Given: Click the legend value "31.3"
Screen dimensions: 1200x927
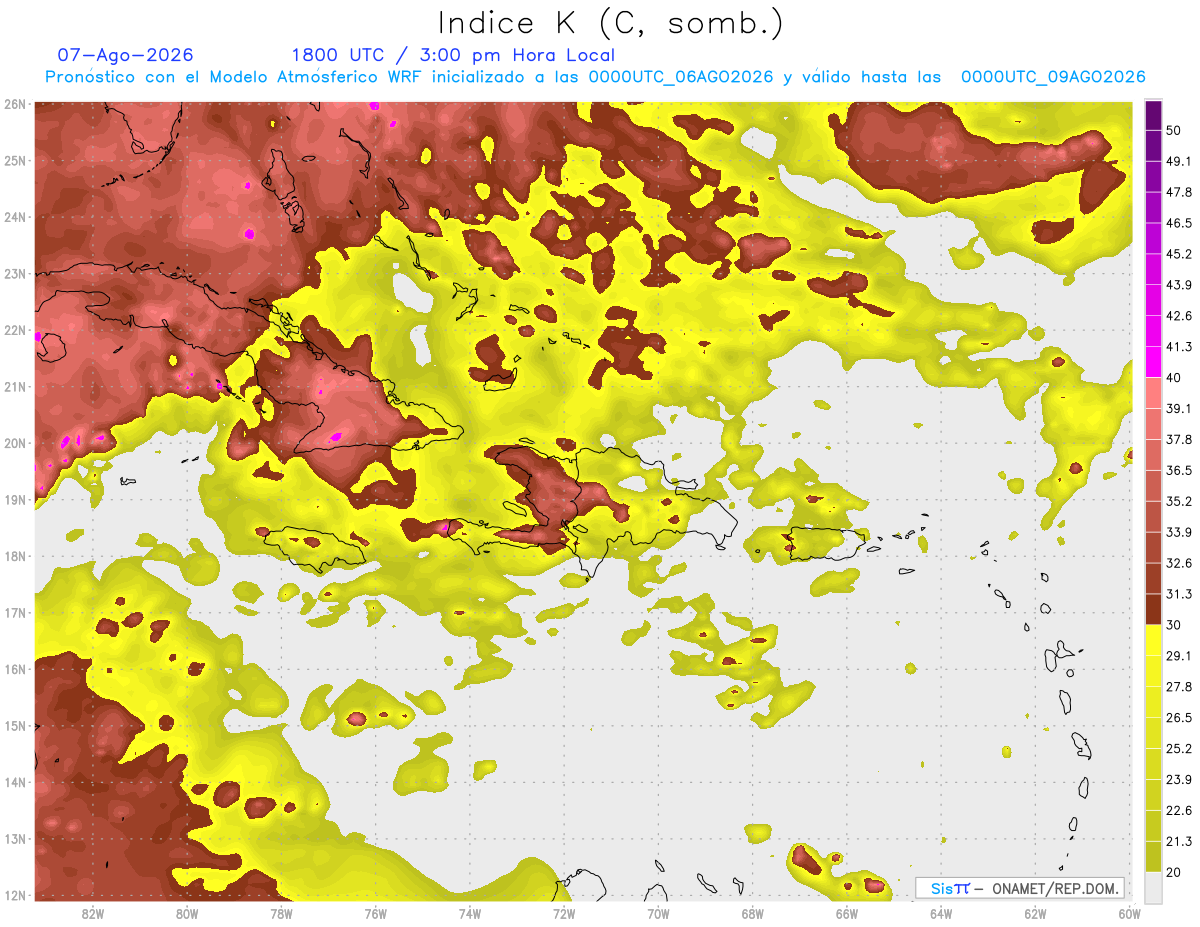Looking at the screenshot, I should click(x=1179, y=594).
